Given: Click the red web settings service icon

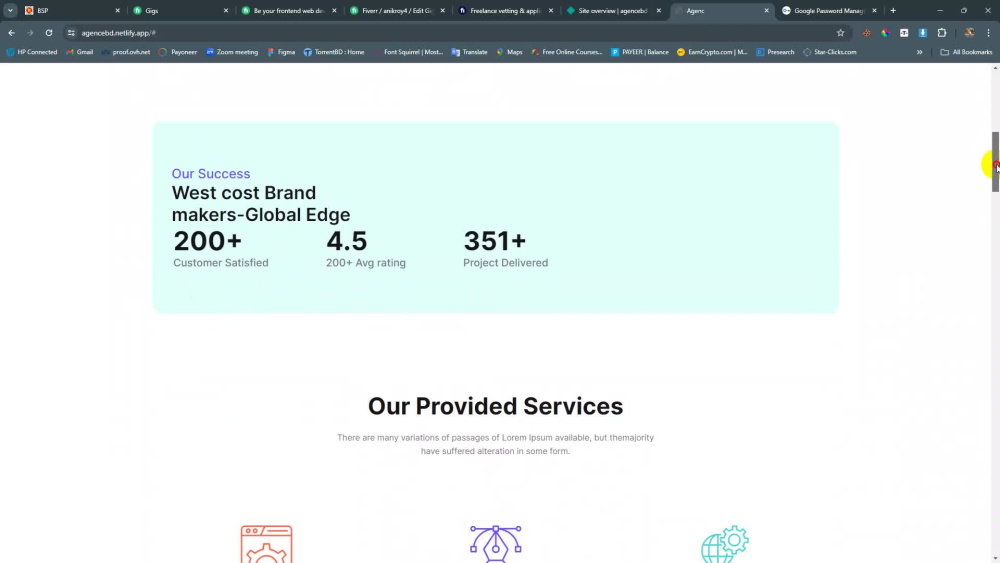Looking at the screenshot, I should click(x=267, y=544).
